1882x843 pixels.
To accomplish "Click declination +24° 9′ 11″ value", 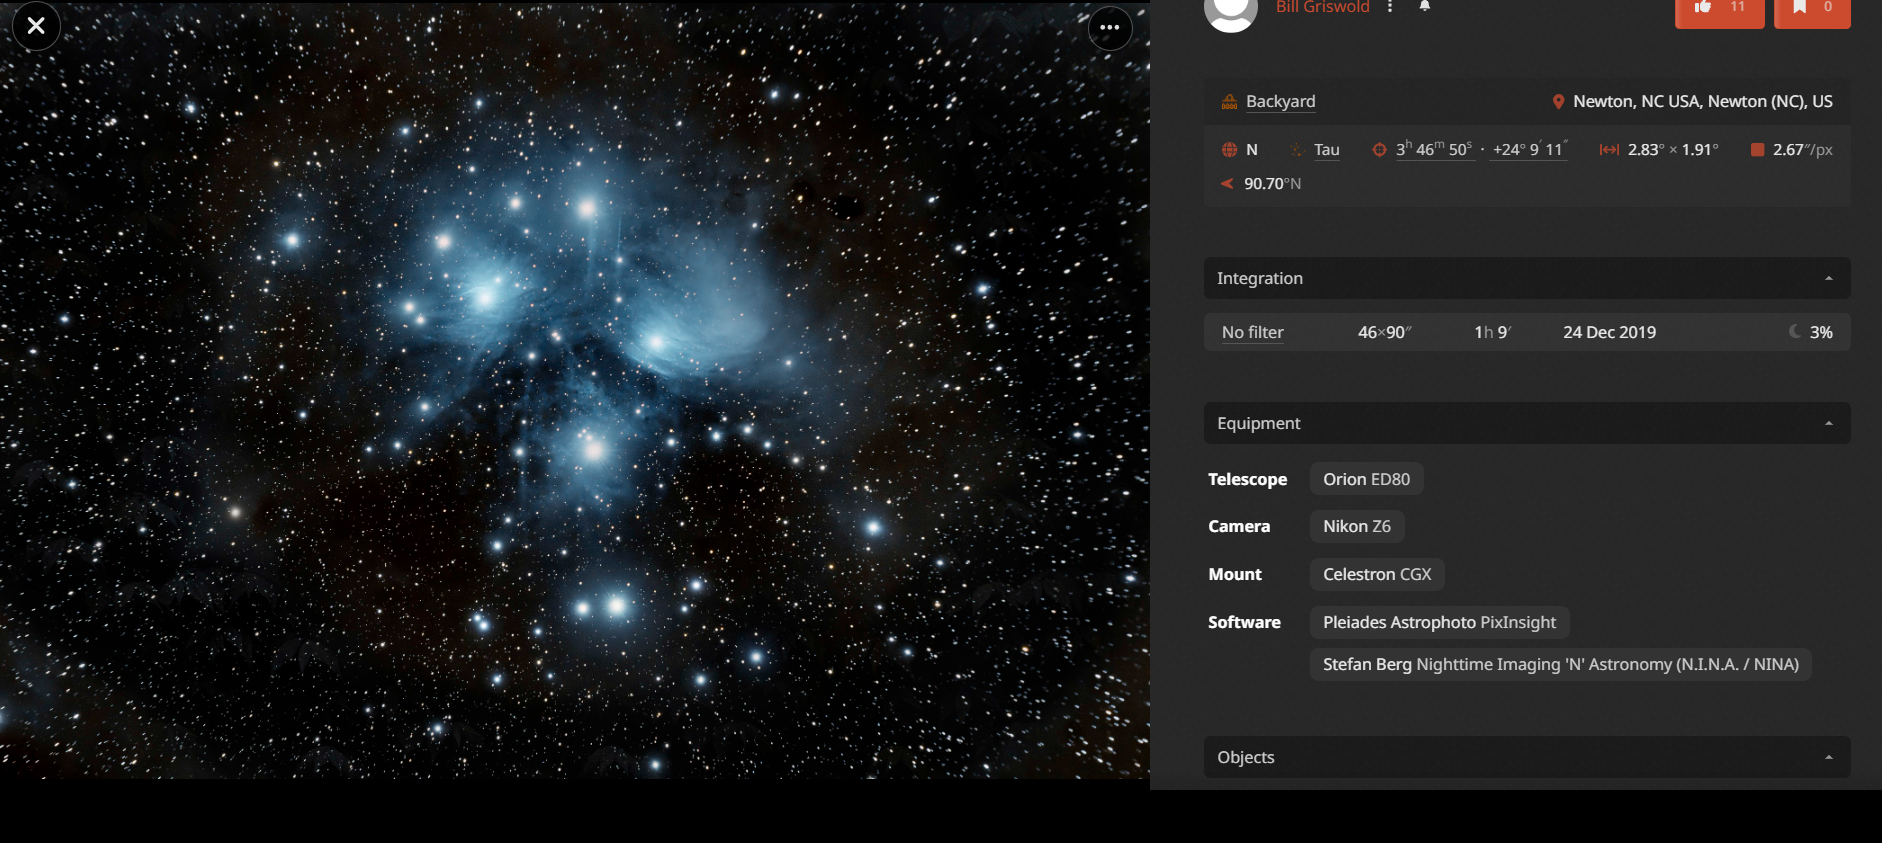I will pos(1529,149).
